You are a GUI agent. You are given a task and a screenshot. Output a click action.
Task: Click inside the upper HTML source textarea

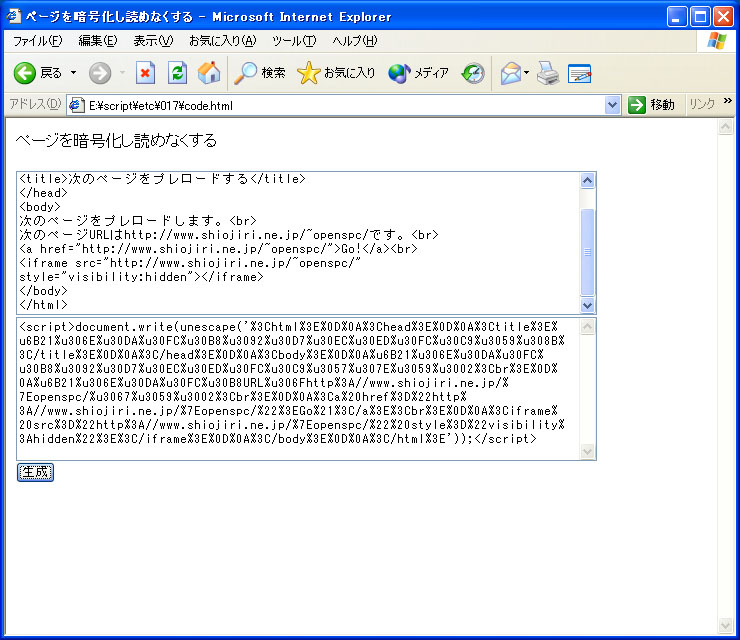[298, 242]
